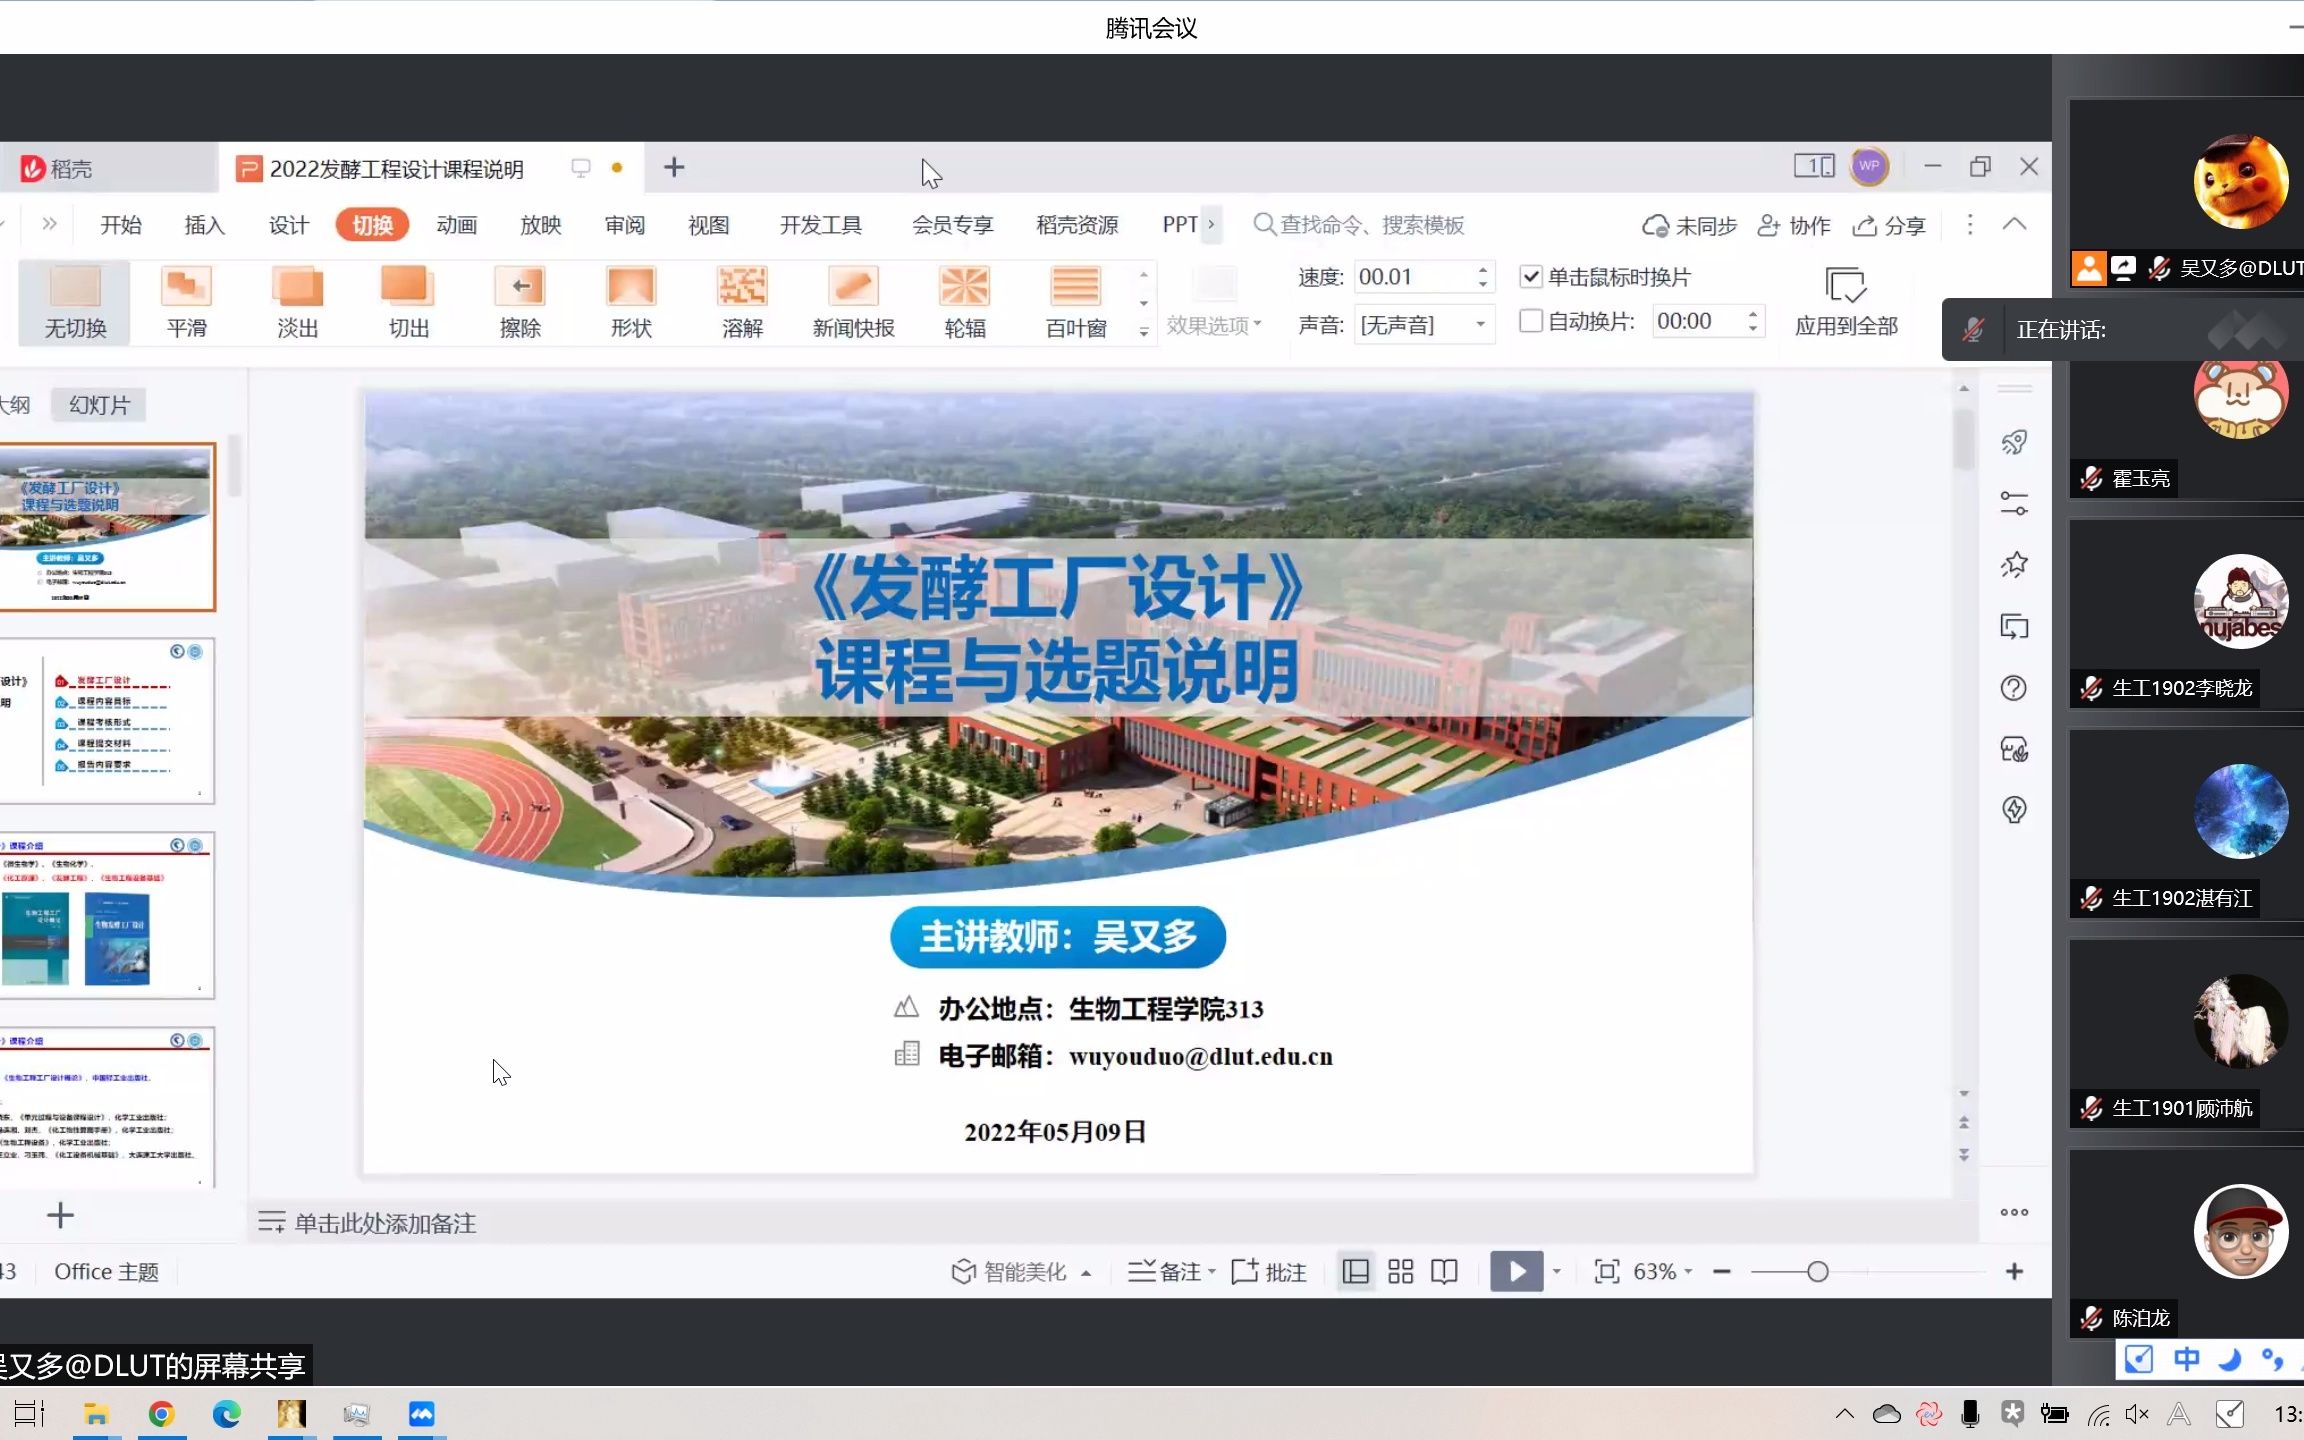This screenshot has width=2304, height=1440.
Task: Uncheck 单击鼠标时换片 checkbox
Action: (x=1530, y=276)
